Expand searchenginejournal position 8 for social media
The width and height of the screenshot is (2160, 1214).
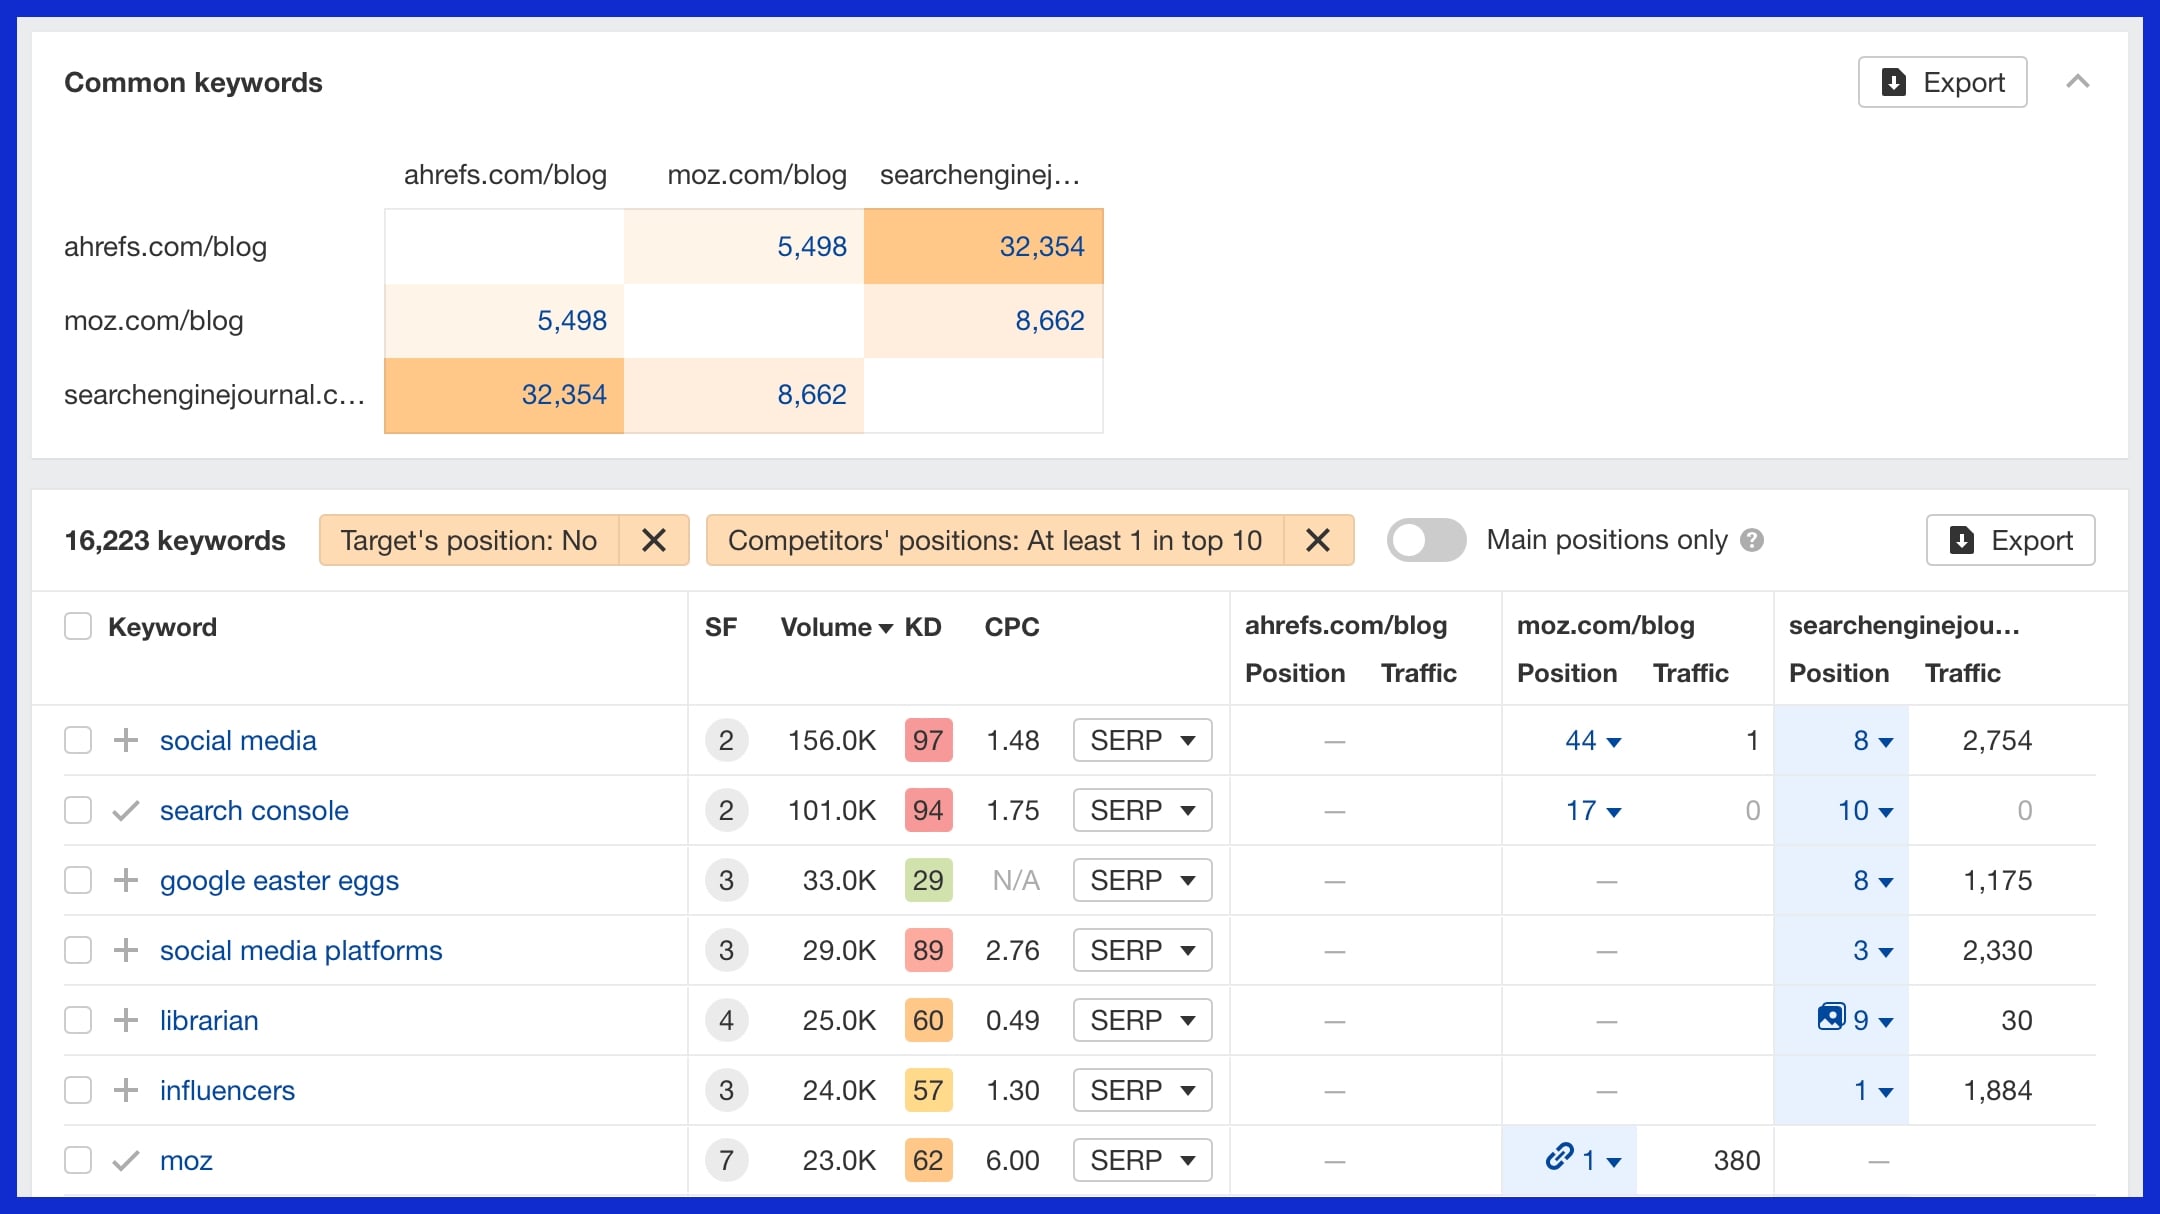1873,740
